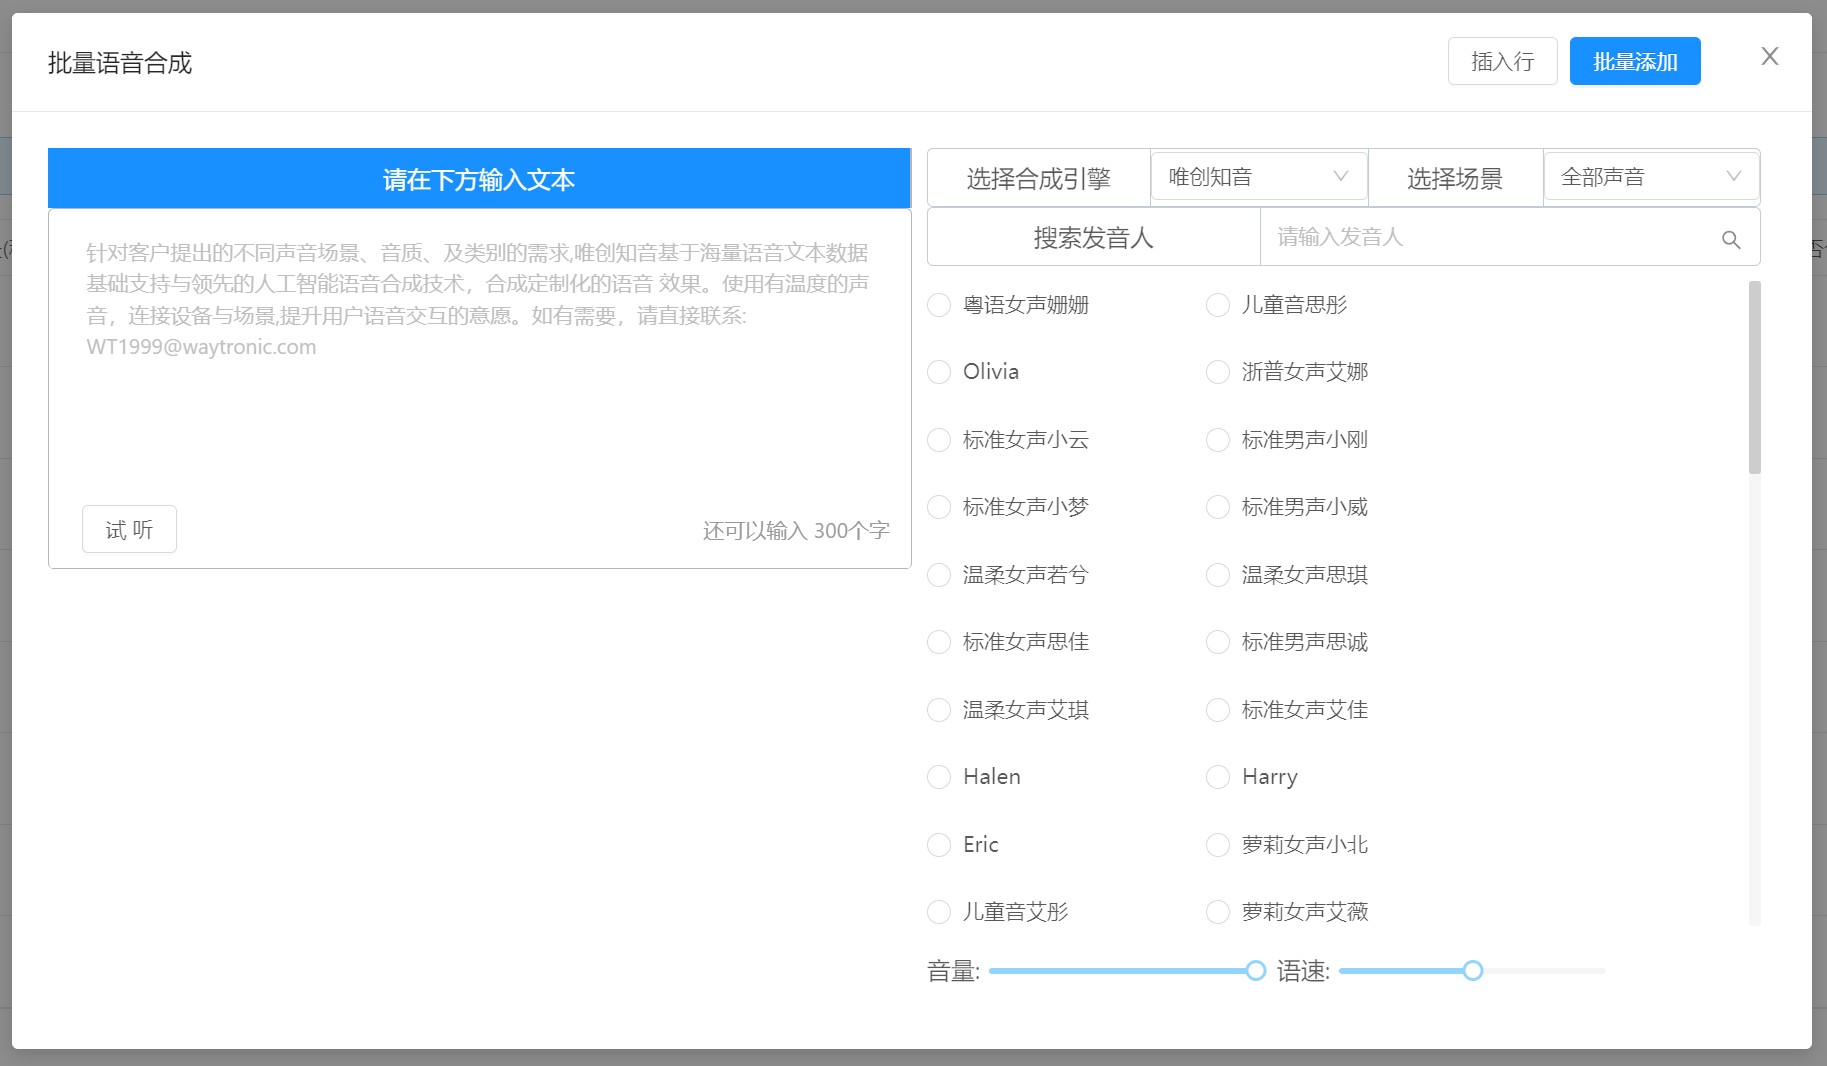The width and height of the screenshot is (1827, 1066).
Task: Select the 粤语女声姗姗 voice
Action: (939, 305)
